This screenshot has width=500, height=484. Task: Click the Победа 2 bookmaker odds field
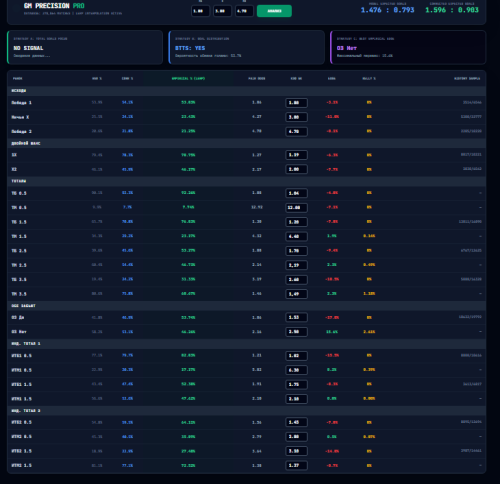tap(296, 131)
